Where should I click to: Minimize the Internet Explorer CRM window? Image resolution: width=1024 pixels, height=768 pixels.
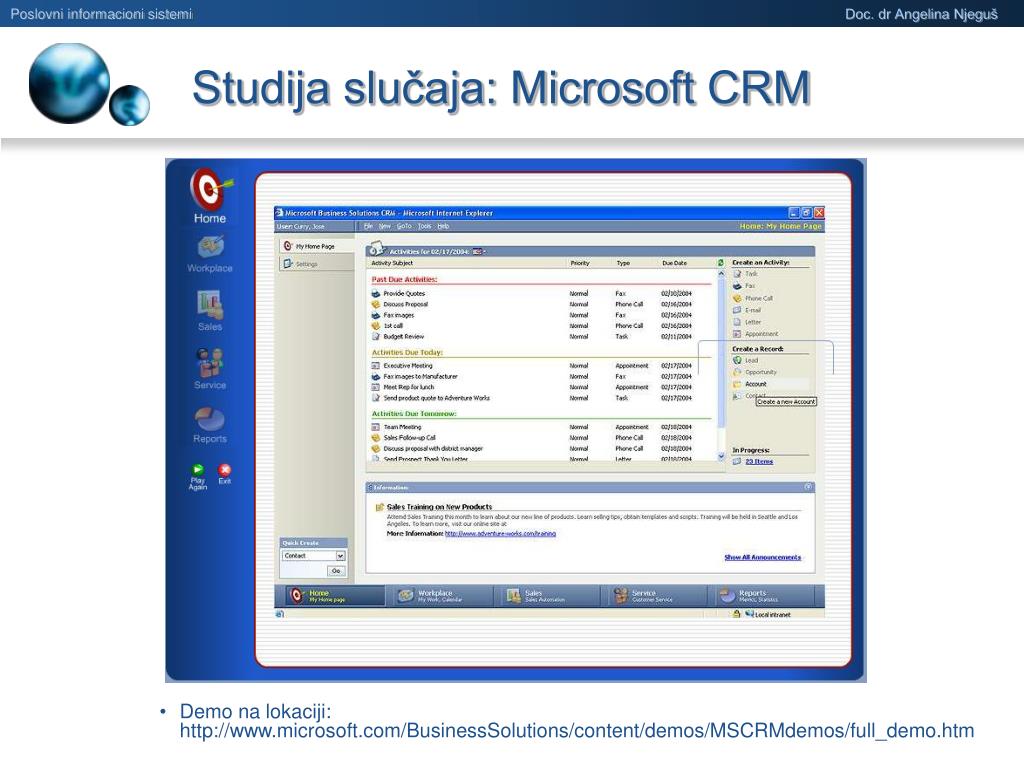pyautogui.click(x=793, y=213)
